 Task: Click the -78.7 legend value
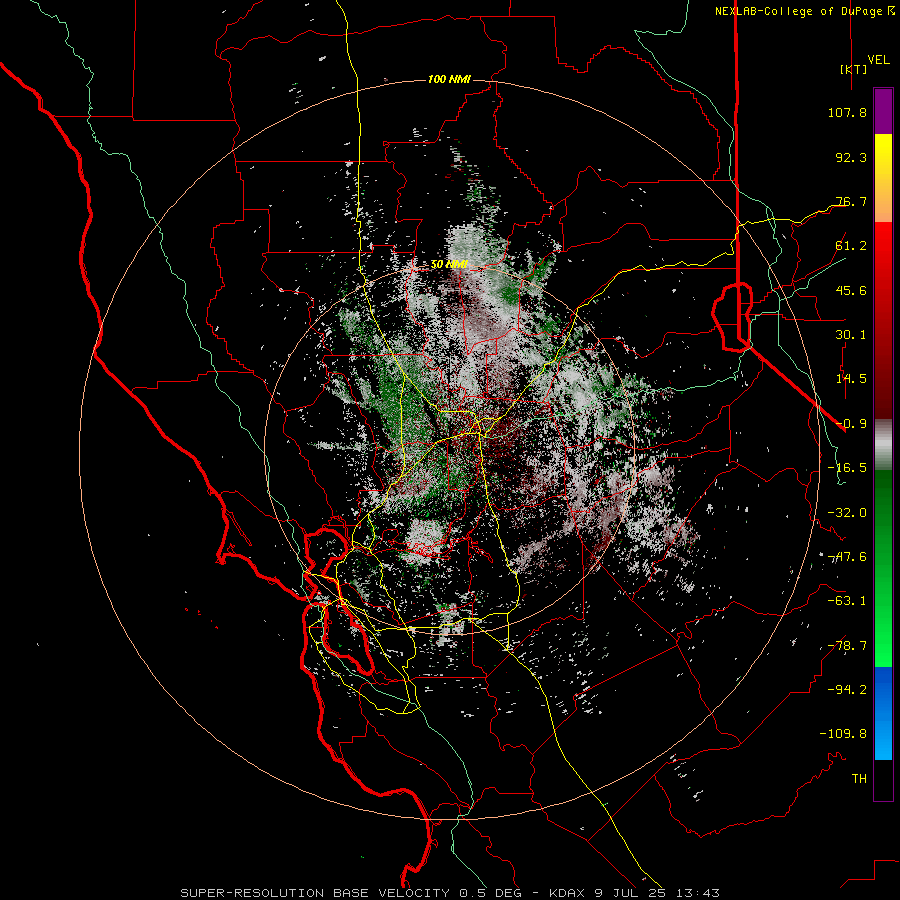coord(847,646)
